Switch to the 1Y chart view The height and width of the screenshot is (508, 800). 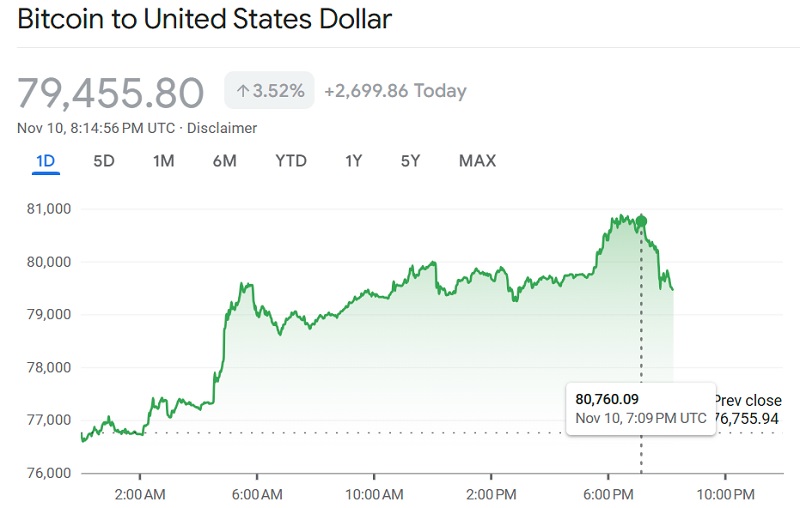point(353,161)
